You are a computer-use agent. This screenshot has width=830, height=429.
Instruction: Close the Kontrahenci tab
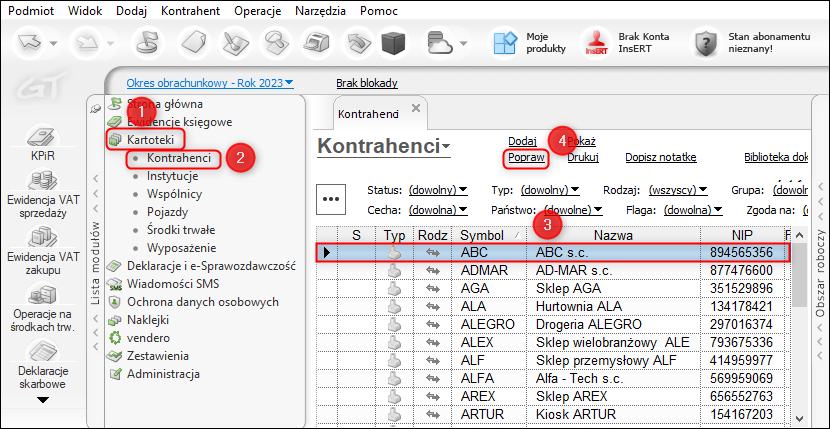(416, 108)
